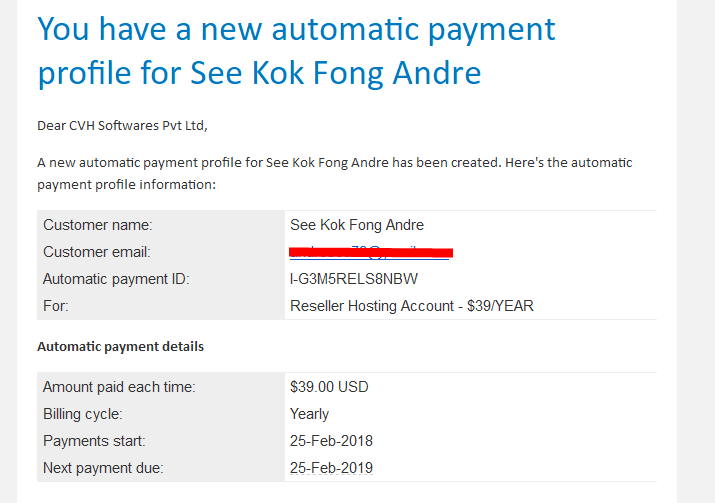Click the Next payment due label
This screenshot has height=503, width=715.
(x=103, y=468)
